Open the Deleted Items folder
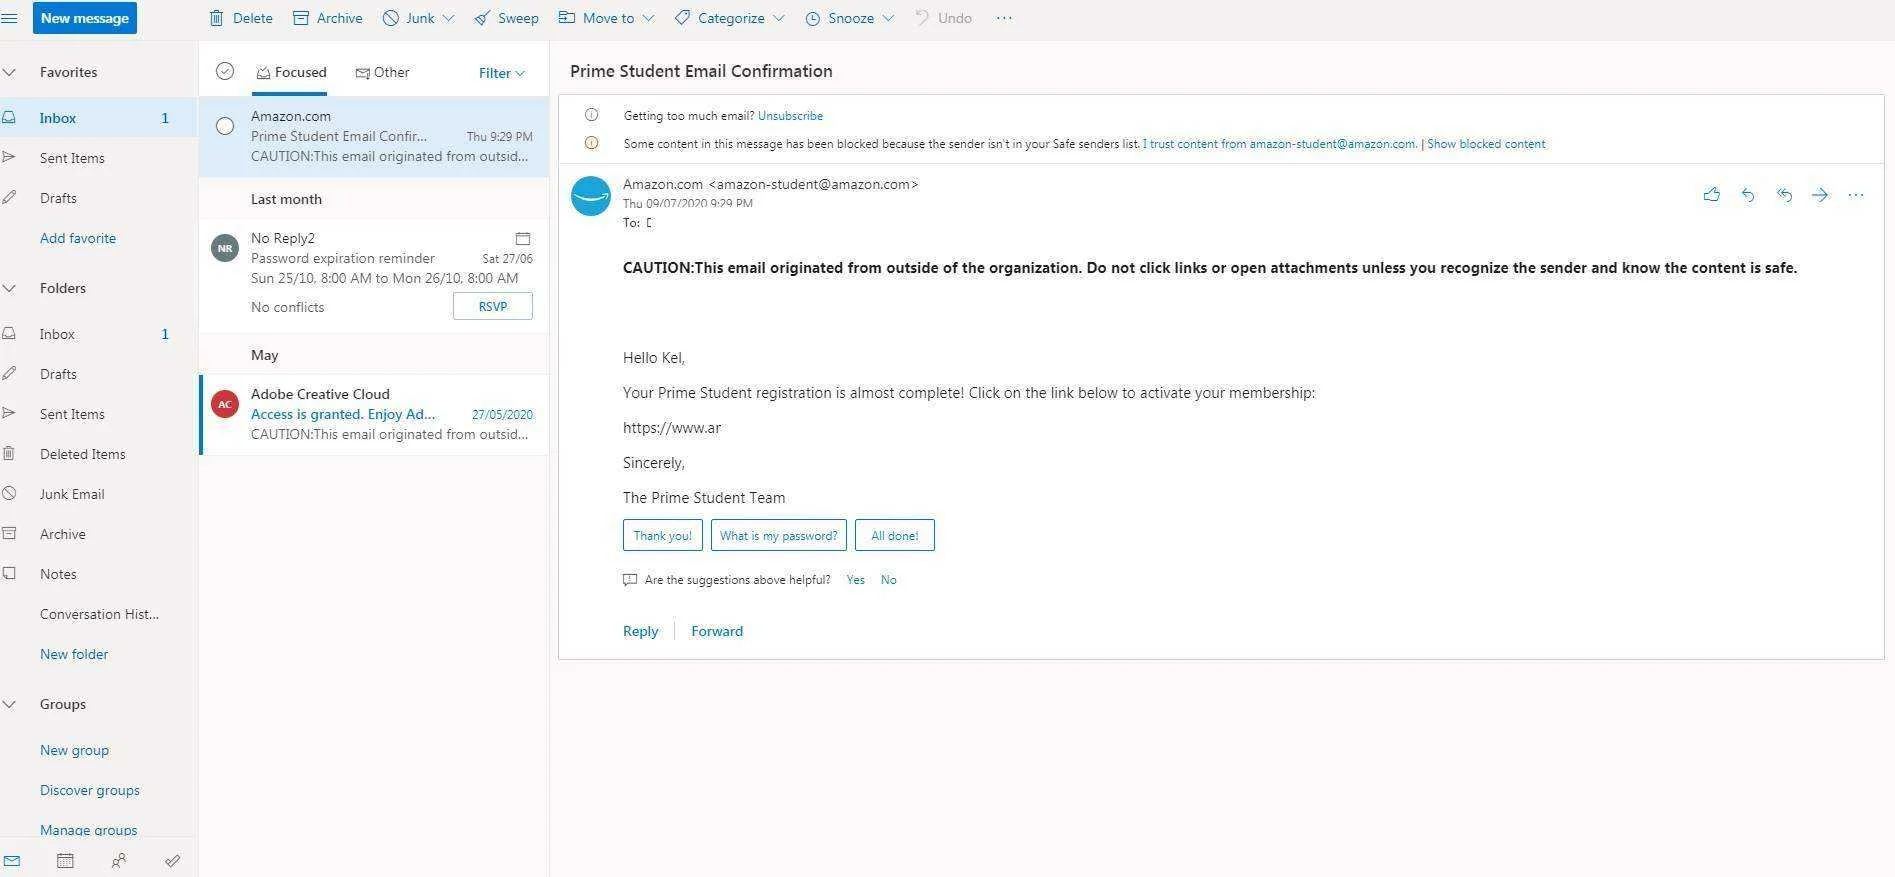Viewport: 1895px width, 877px height. point(98,454)
